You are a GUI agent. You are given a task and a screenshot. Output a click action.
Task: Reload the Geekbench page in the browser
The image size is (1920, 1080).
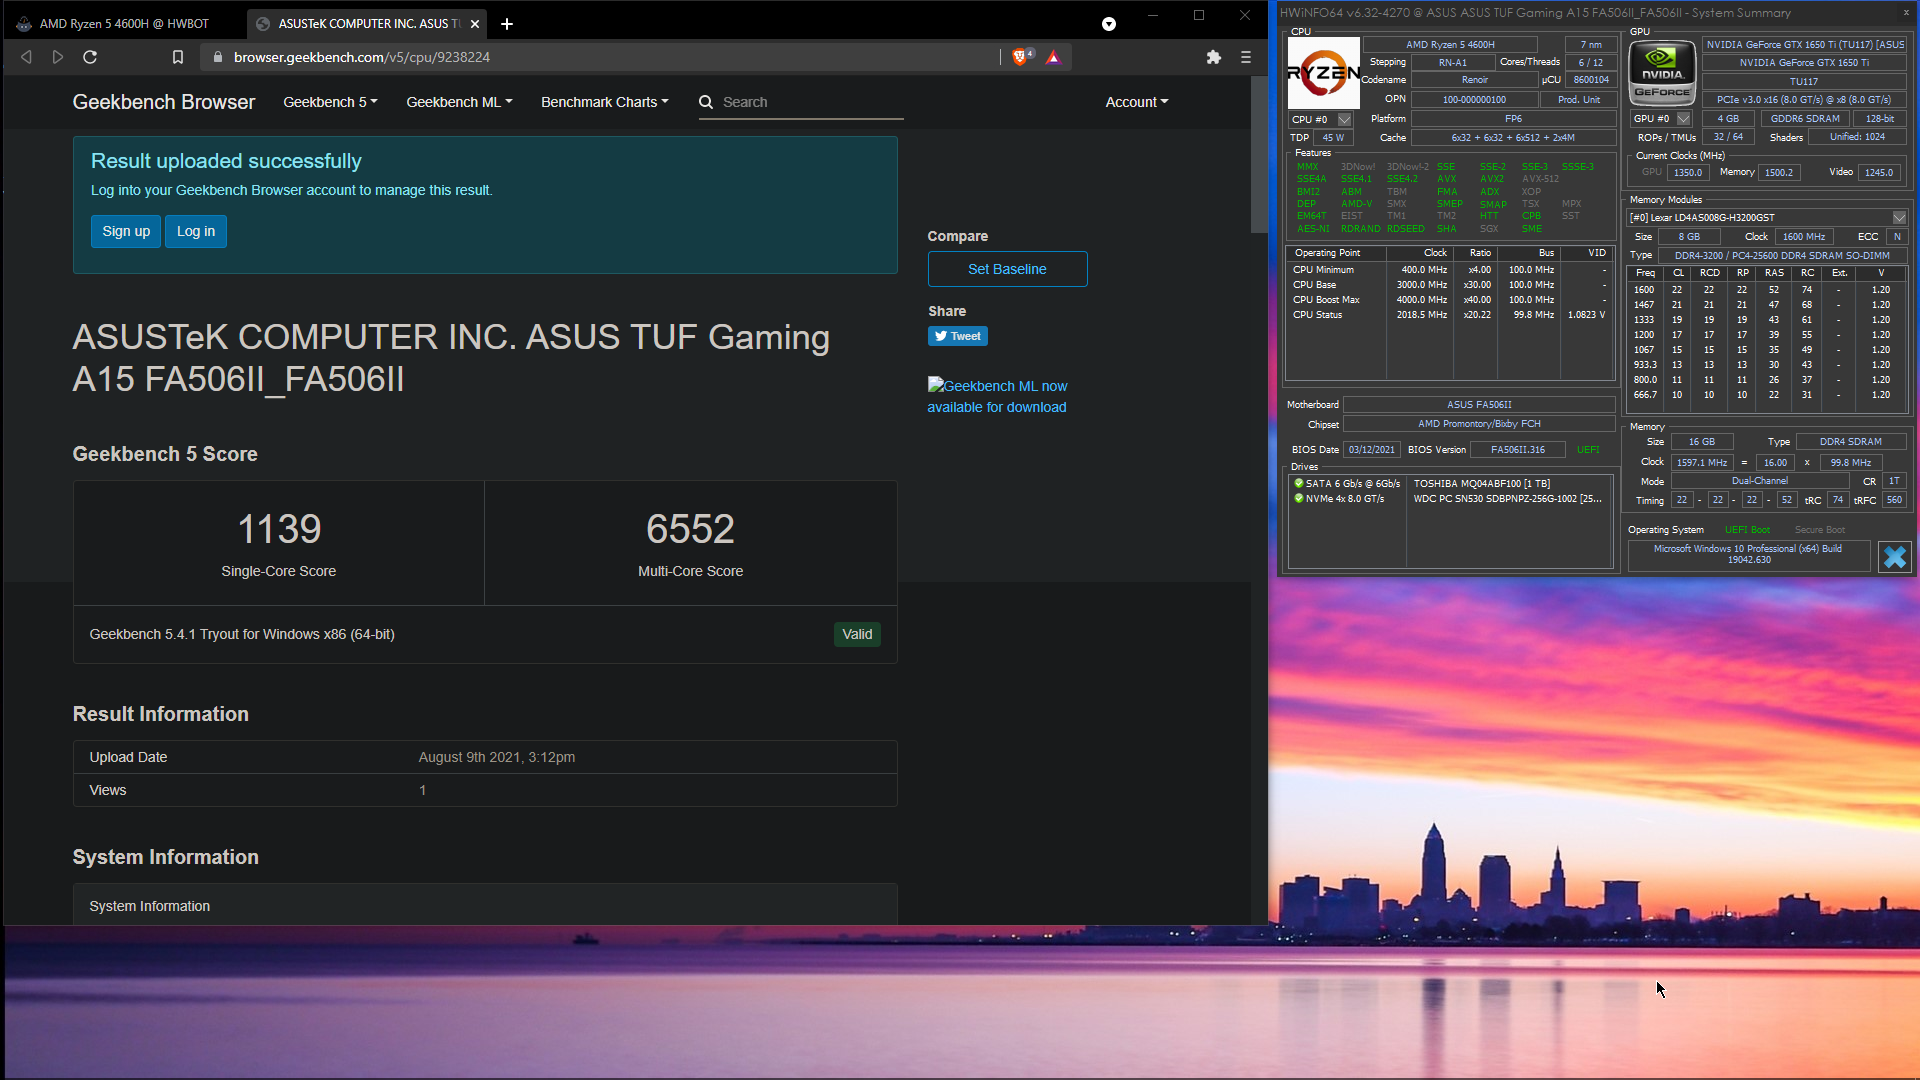[90, 57]
